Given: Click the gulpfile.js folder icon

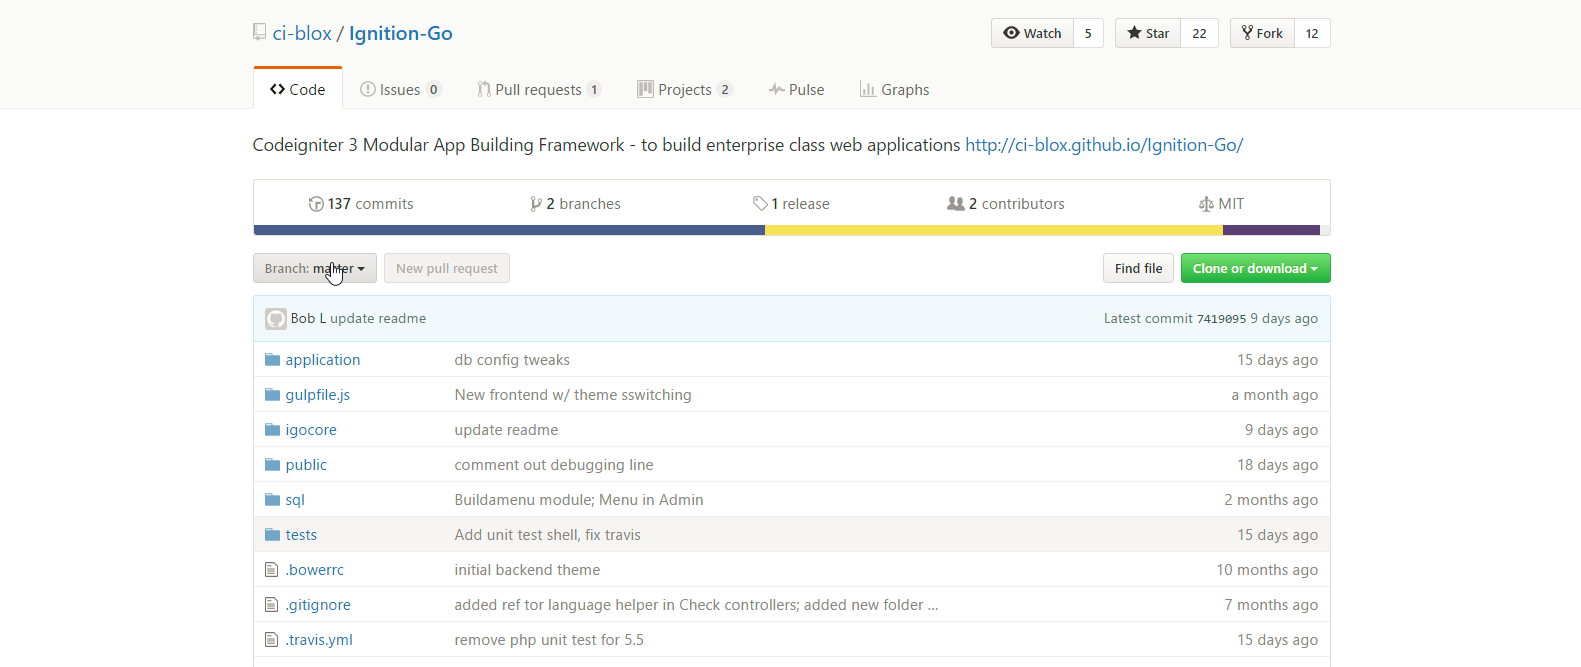Looking at the screenshot, I should pyautogui.click(x=272, y=394).
